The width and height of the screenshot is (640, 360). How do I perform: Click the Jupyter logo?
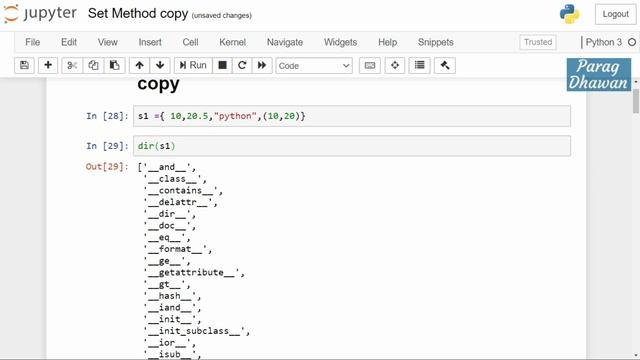(x=40, y=13)
